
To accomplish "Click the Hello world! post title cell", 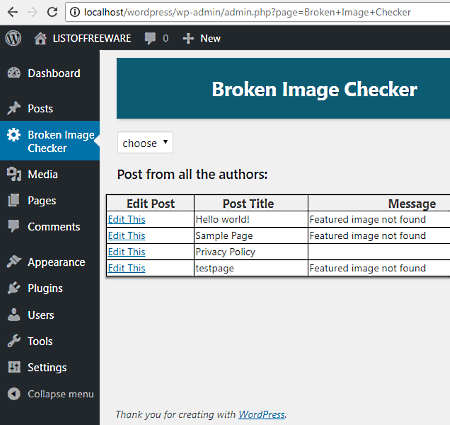I will coord(251,219).
